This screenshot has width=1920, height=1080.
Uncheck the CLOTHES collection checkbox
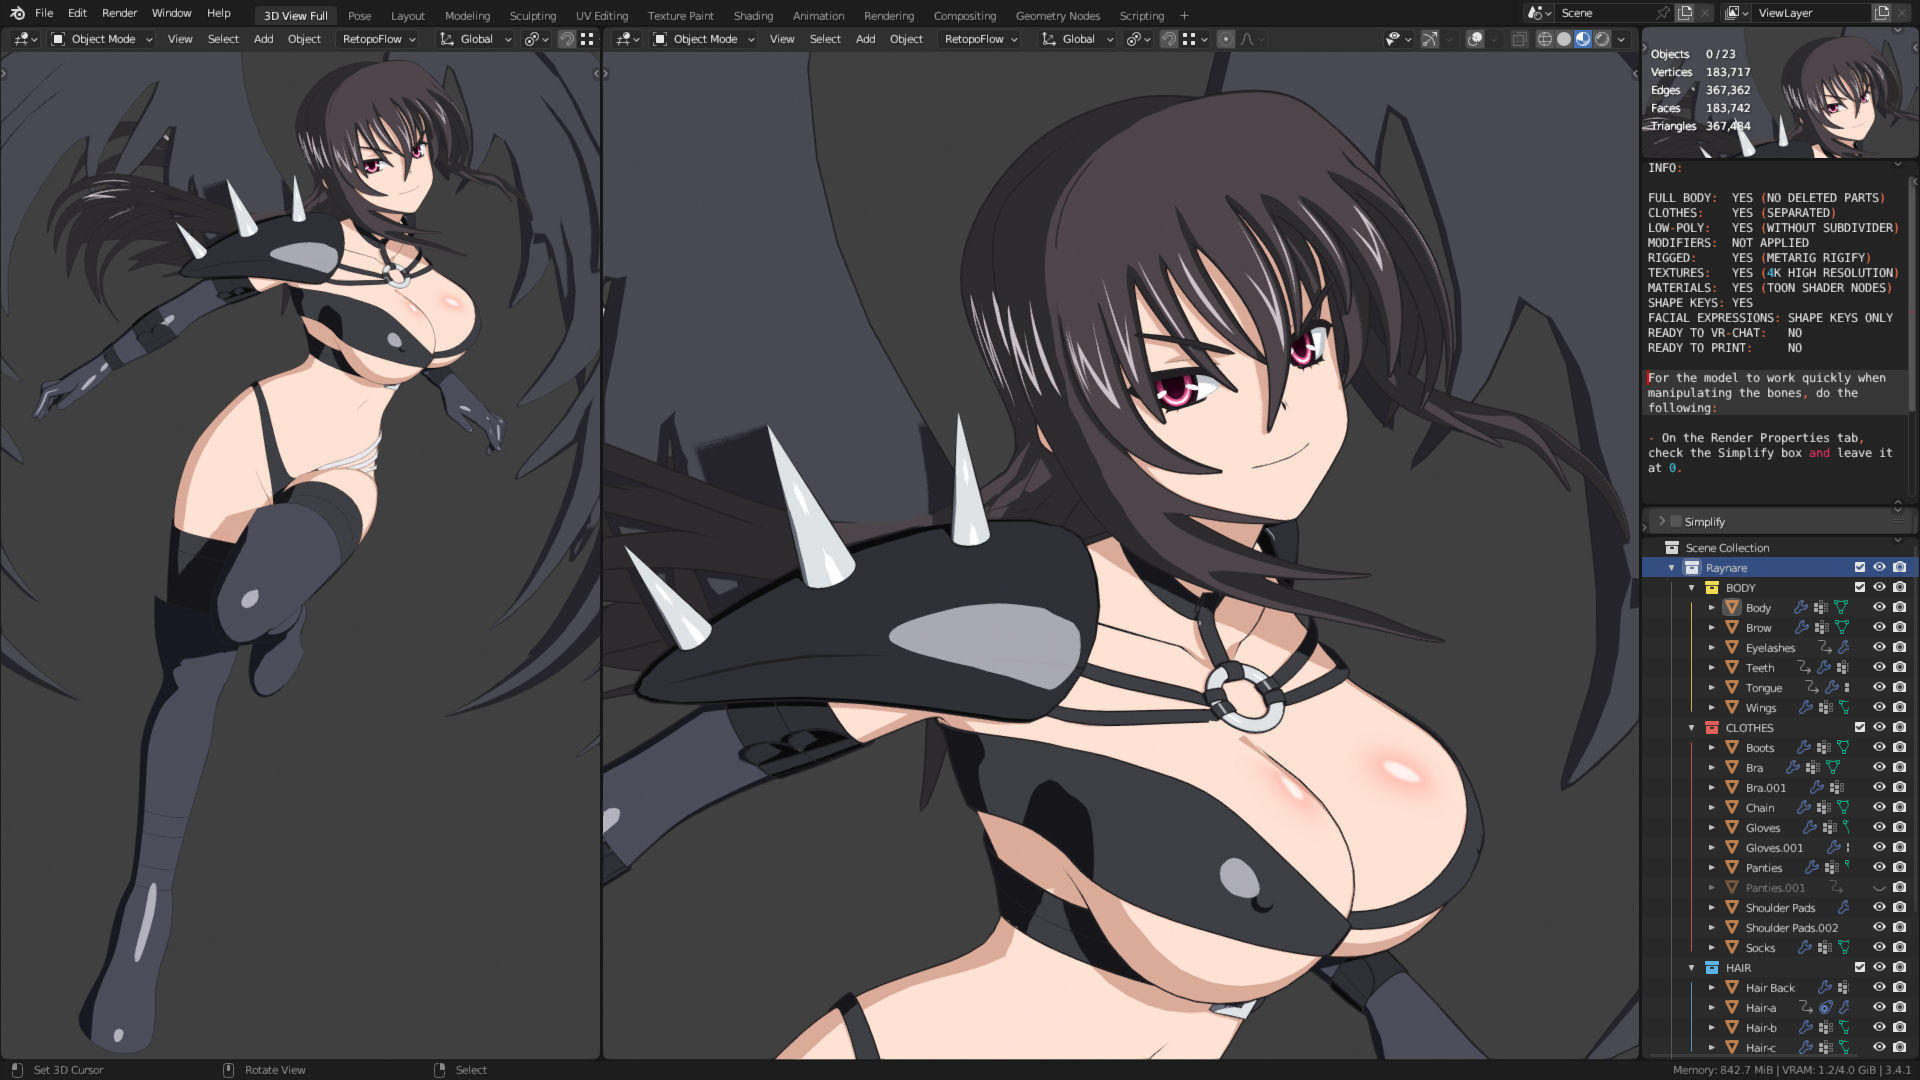point(1860,727)
